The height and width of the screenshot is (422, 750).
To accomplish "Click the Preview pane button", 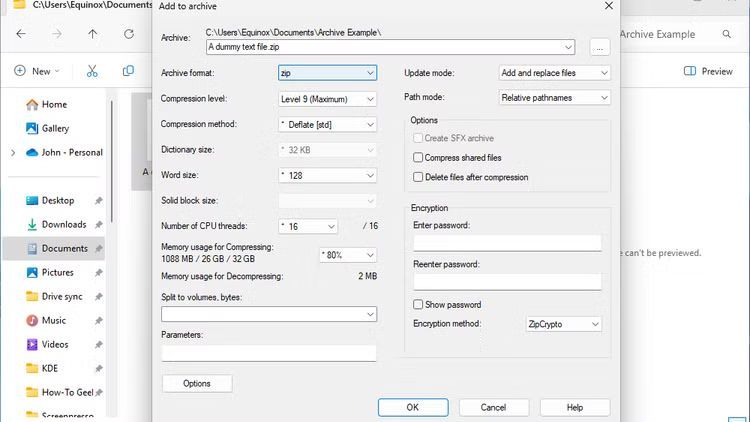I will click(x=708, y=71).
